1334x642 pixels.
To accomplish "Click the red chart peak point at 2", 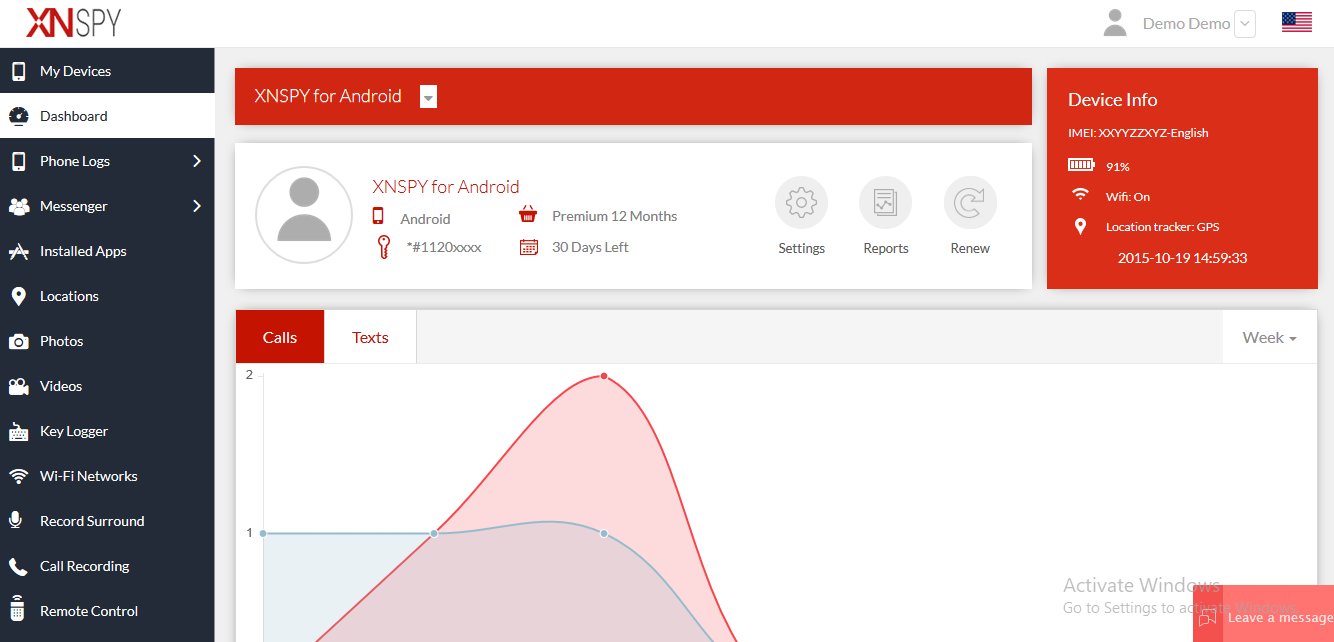I will click(604, 376).
